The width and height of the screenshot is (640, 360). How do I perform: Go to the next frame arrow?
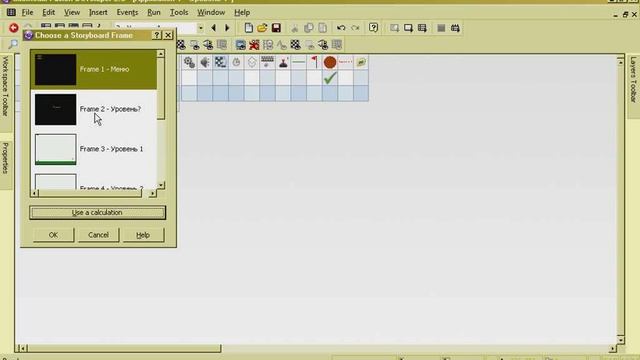[x=227, y=28]
